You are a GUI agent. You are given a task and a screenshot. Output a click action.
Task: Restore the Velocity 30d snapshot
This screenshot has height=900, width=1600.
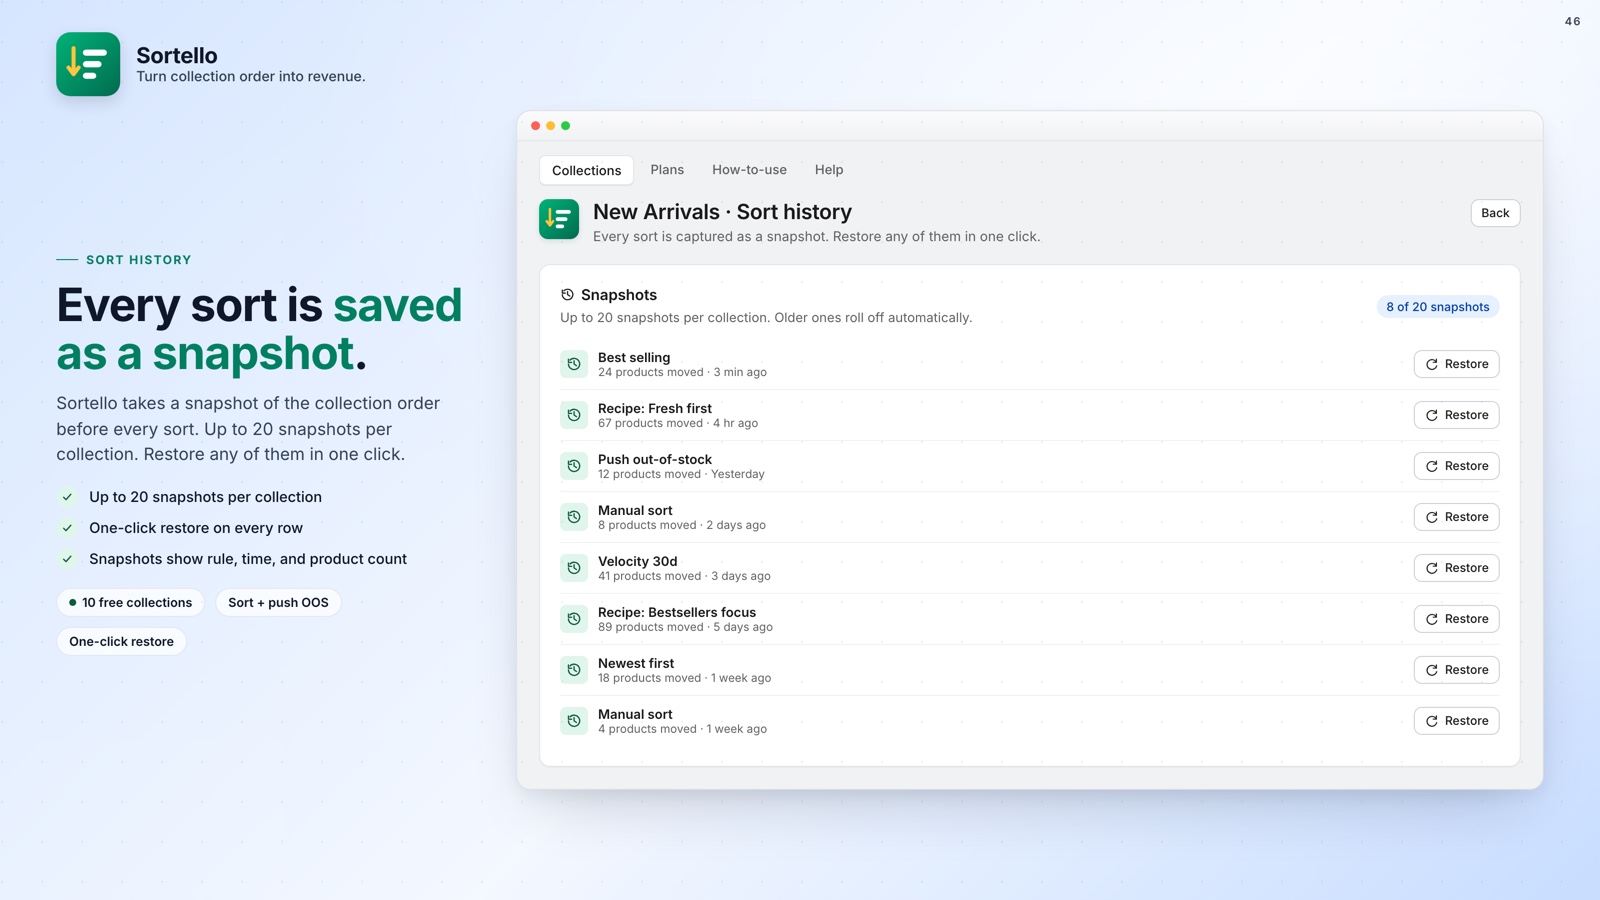(x=1456, y=568)
